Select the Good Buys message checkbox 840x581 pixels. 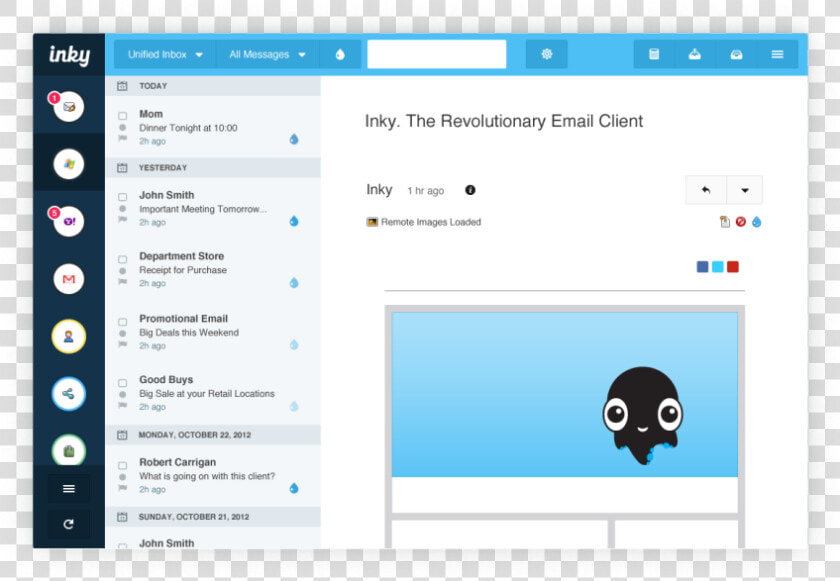click(x=123, y=383)
